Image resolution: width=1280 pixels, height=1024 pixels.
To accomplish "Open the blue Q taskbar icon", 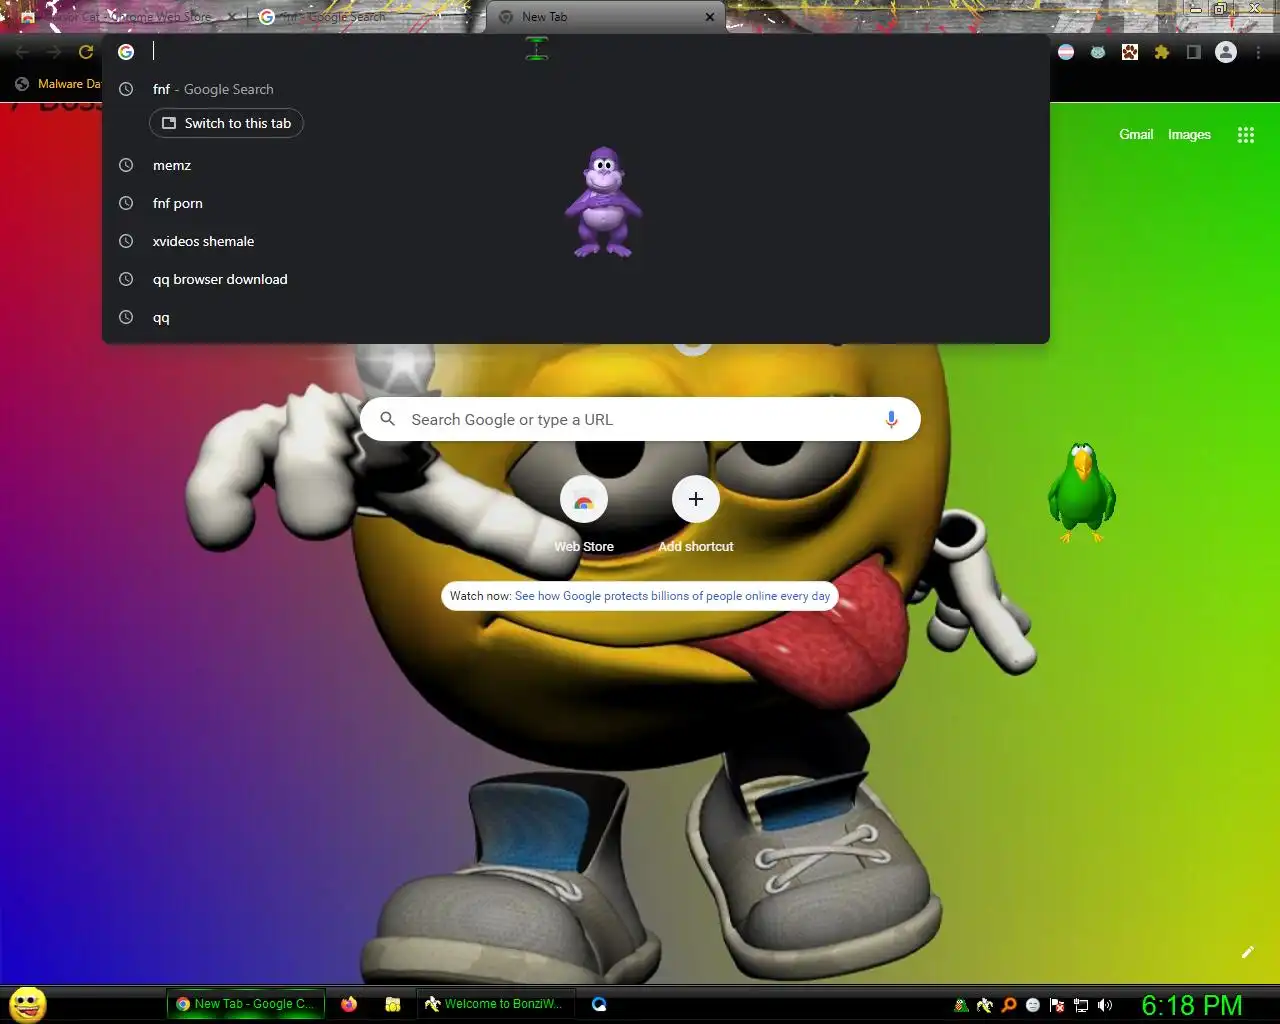I will (599, 1004).
